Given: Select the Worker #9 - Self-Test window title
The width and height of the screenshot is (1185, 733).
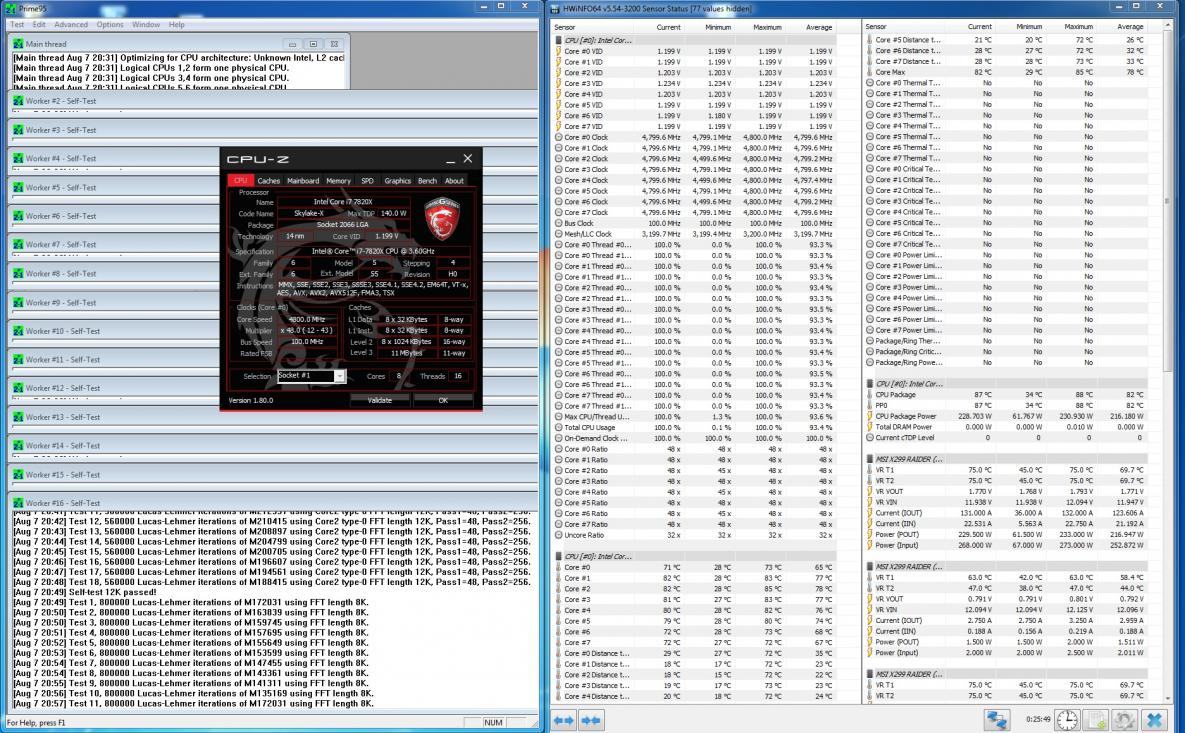Looking at the screenshot, I should [61, 302].
